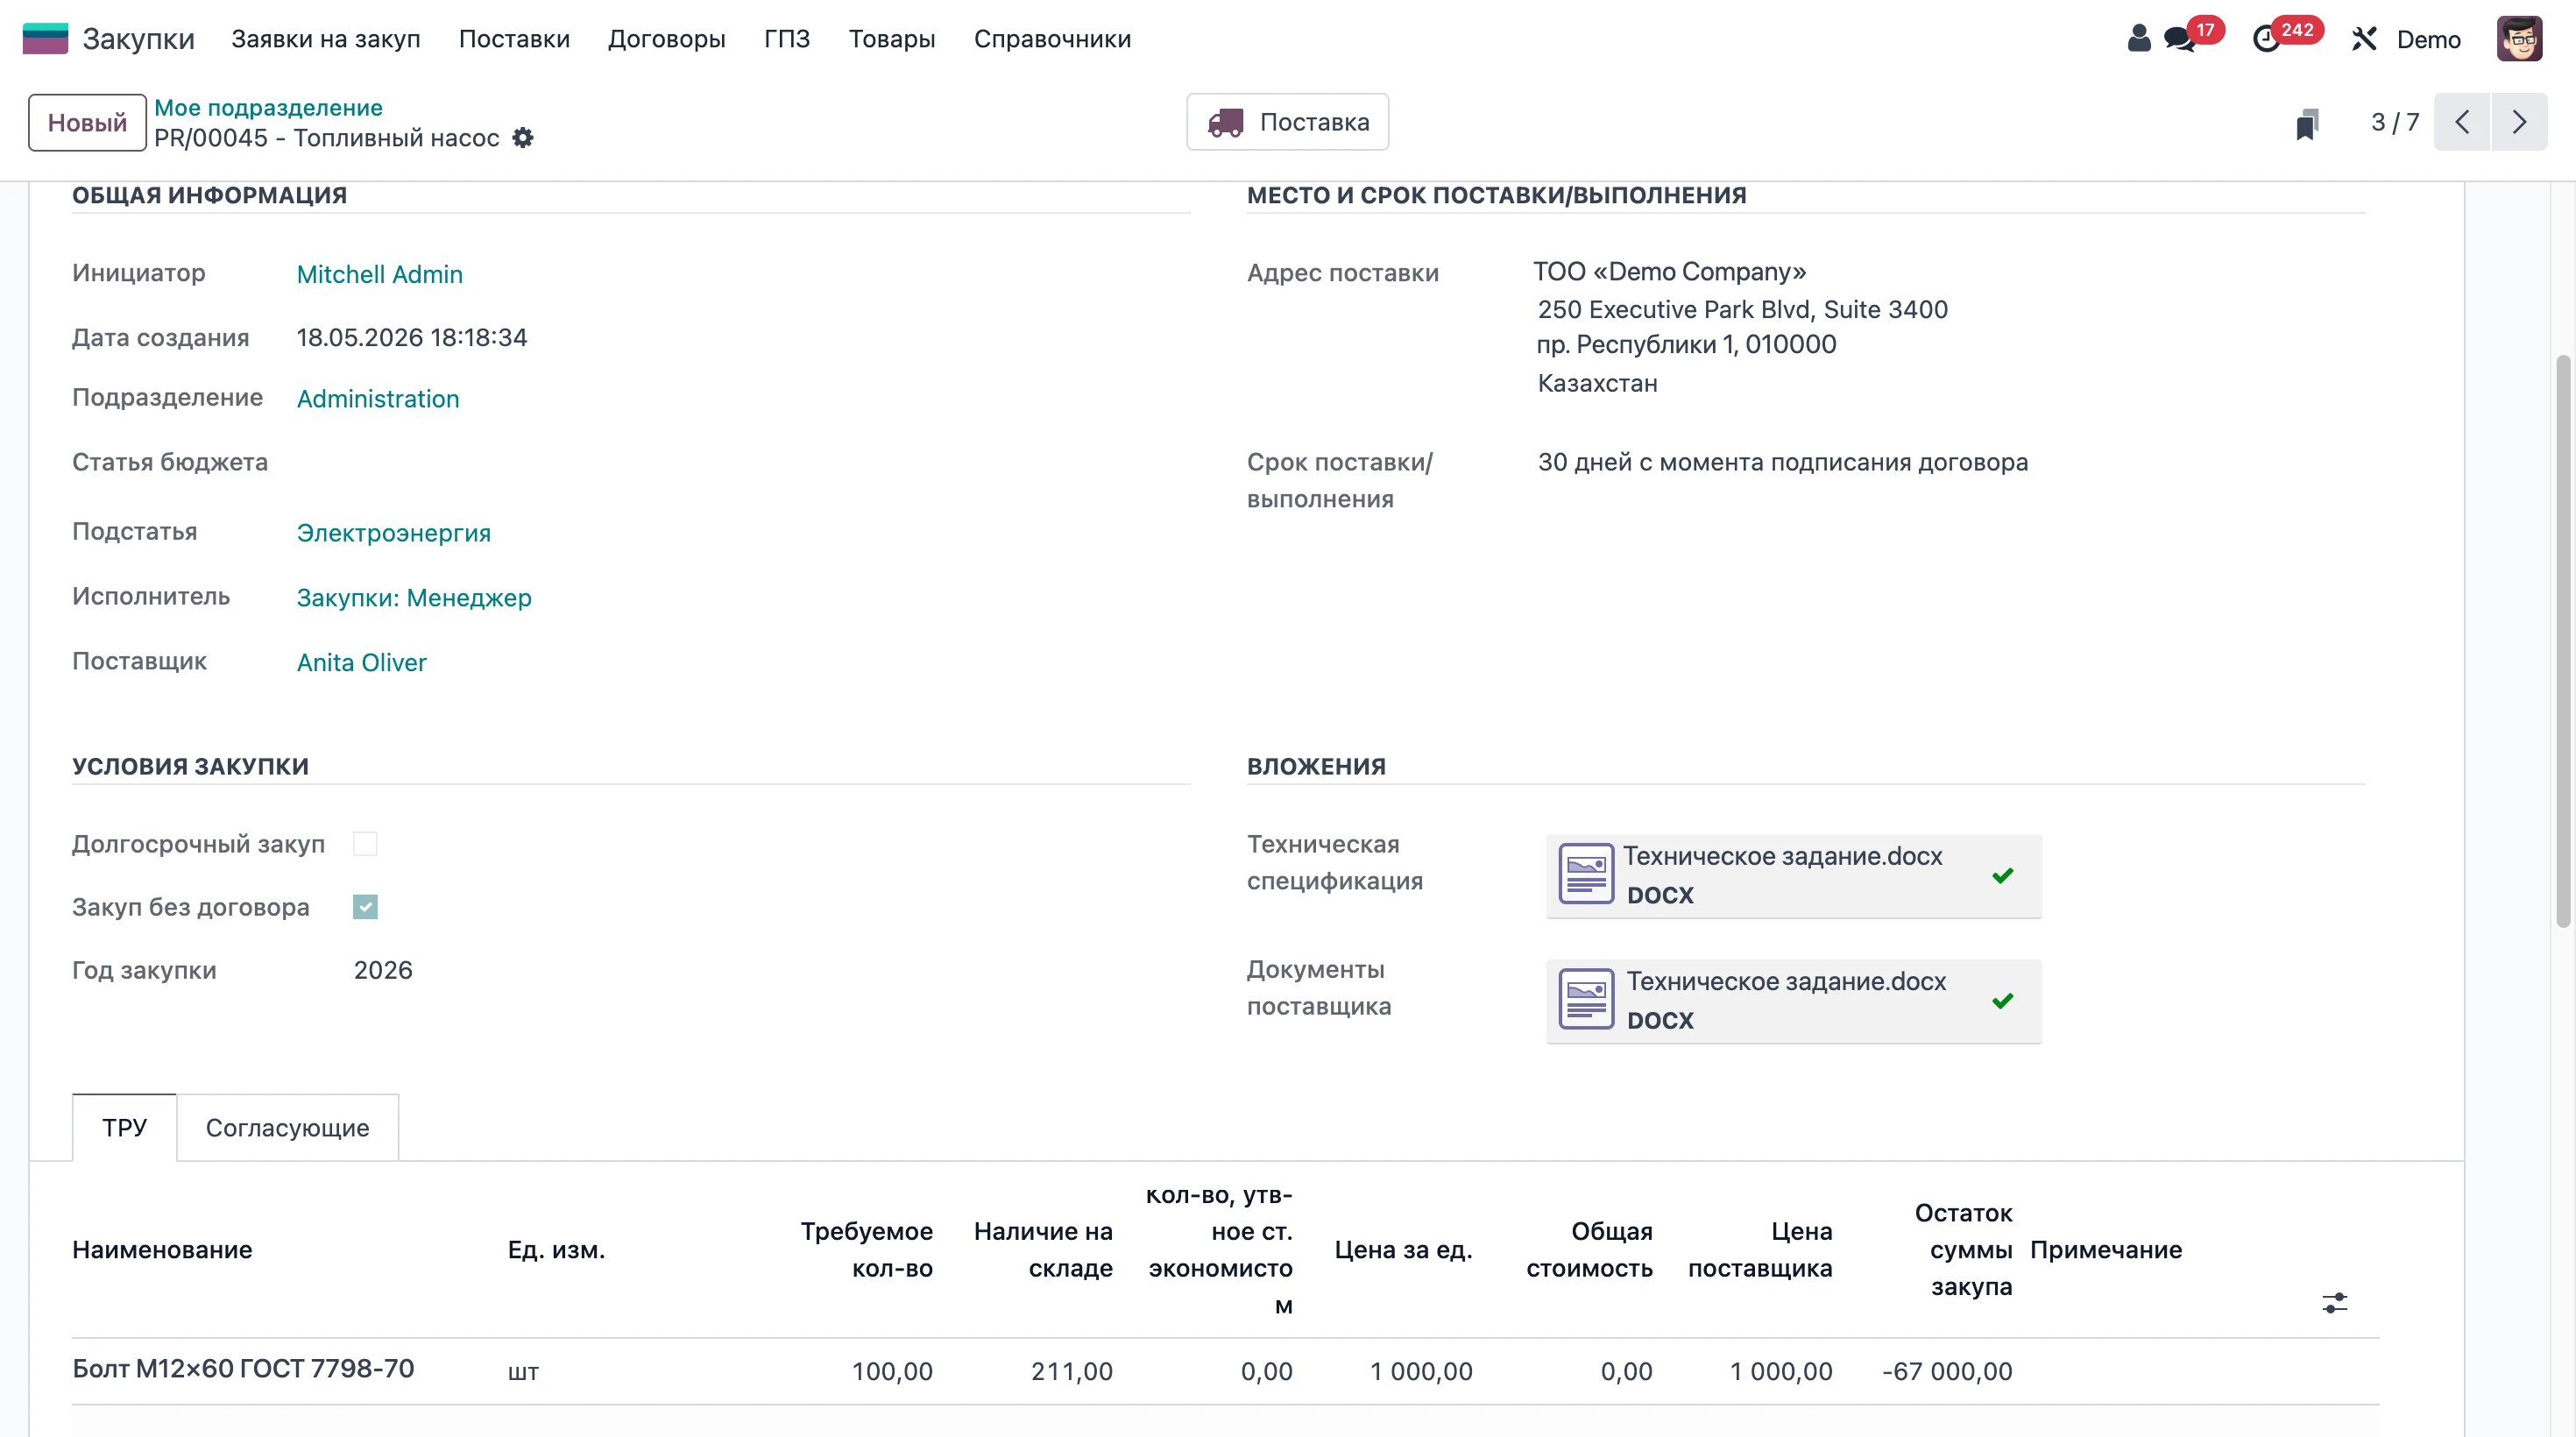
Task: Switch to the Согласующие tab
Action: click(x=287, y=1128)
